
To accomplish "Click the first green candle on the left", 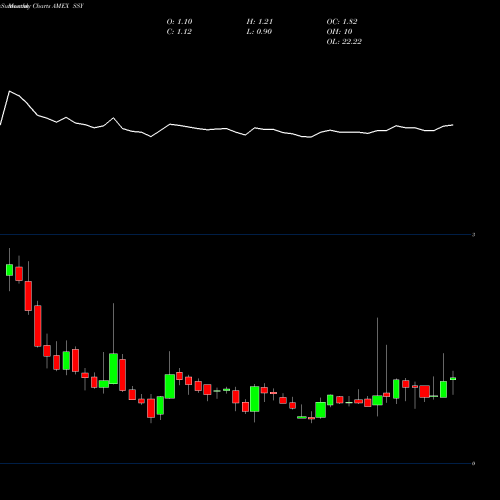I will coord(9,270).
